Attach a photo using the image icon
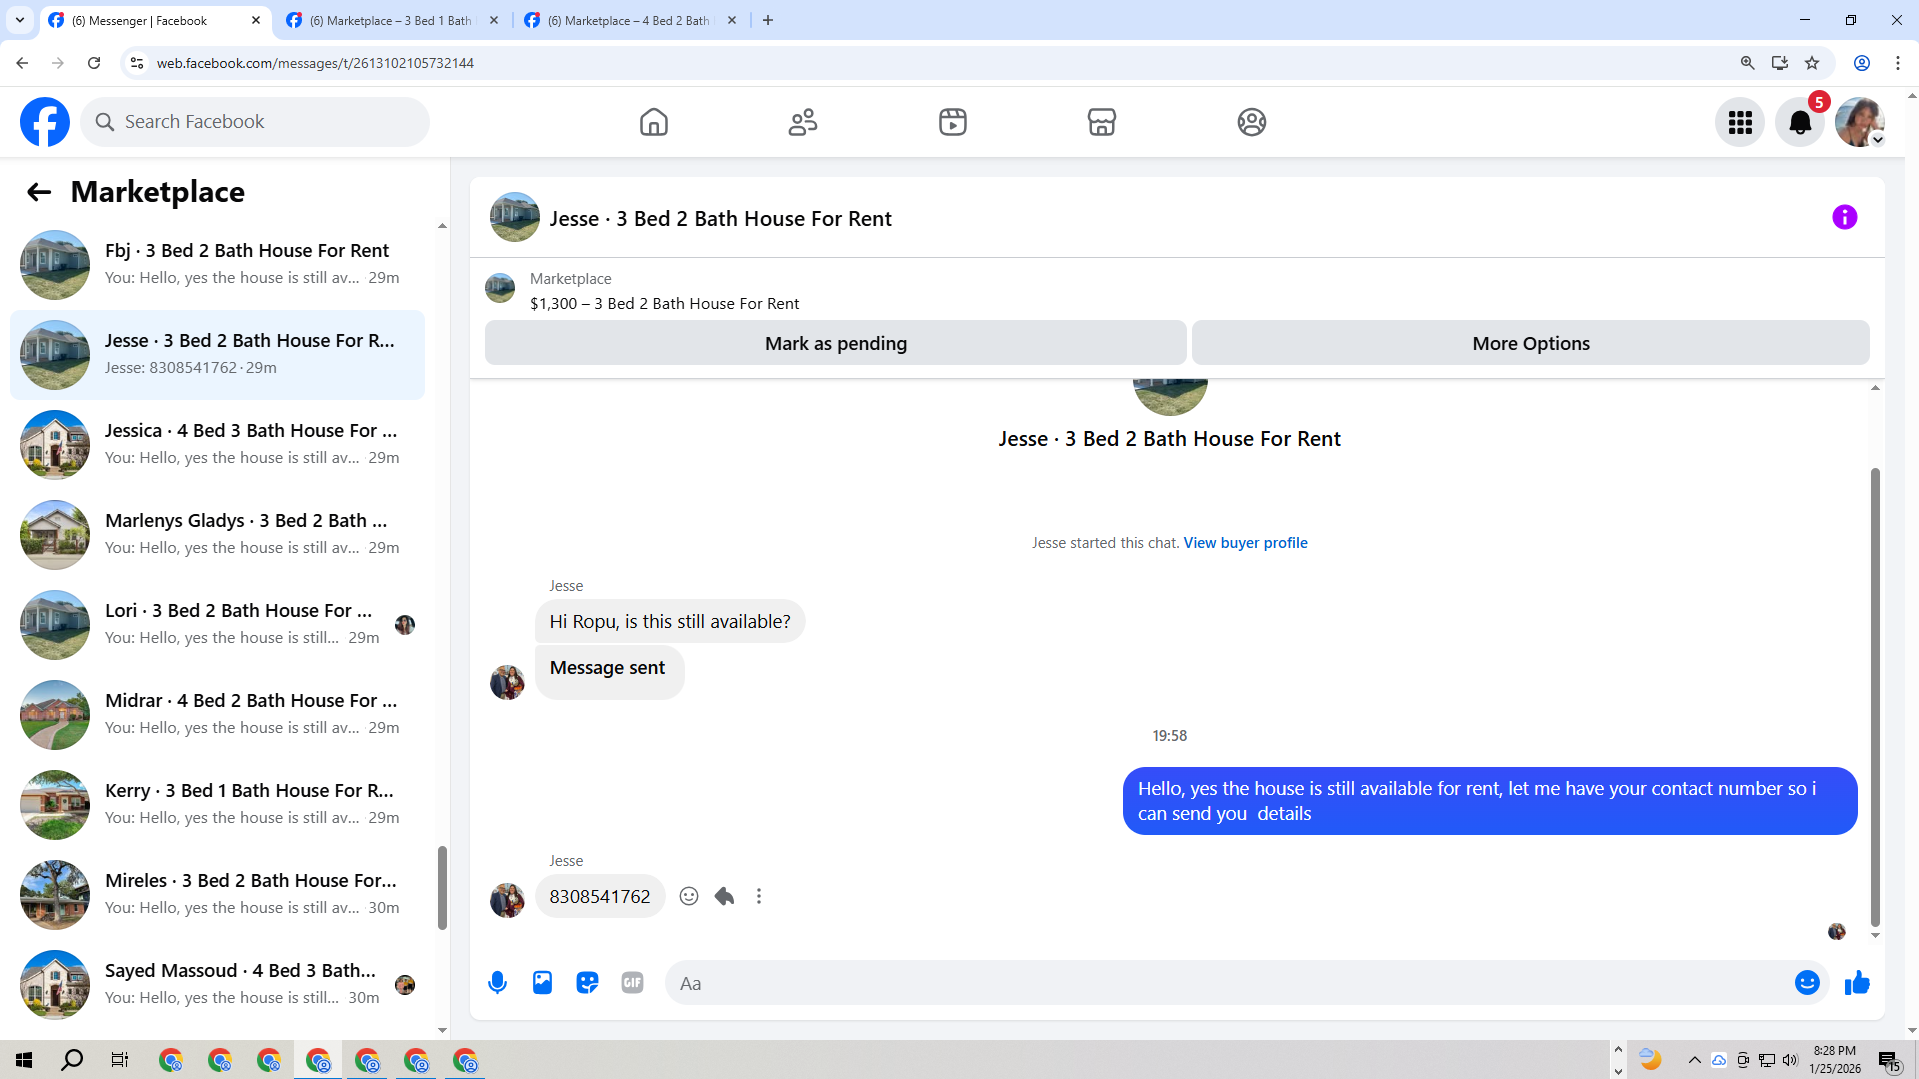The image size is (1919, 1079). (542, 983)
